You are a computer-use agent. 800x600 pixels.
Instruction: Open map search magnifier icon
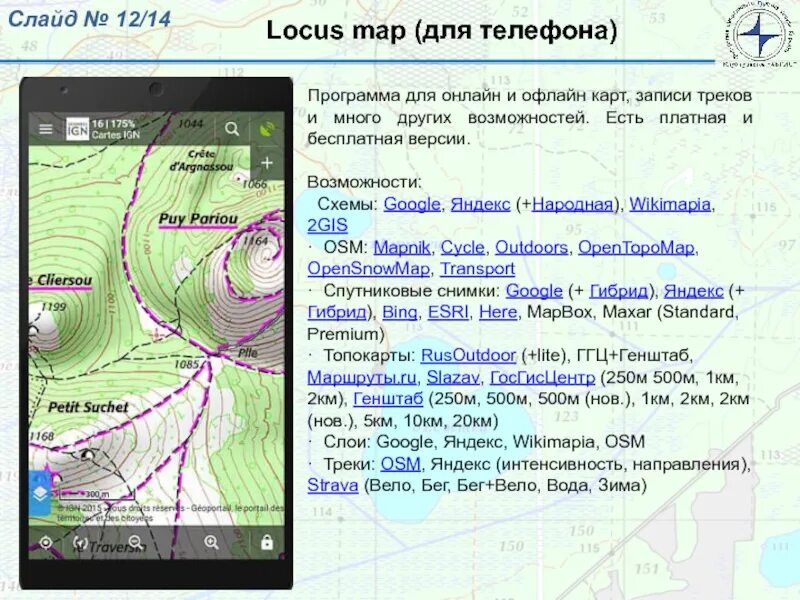232,129
